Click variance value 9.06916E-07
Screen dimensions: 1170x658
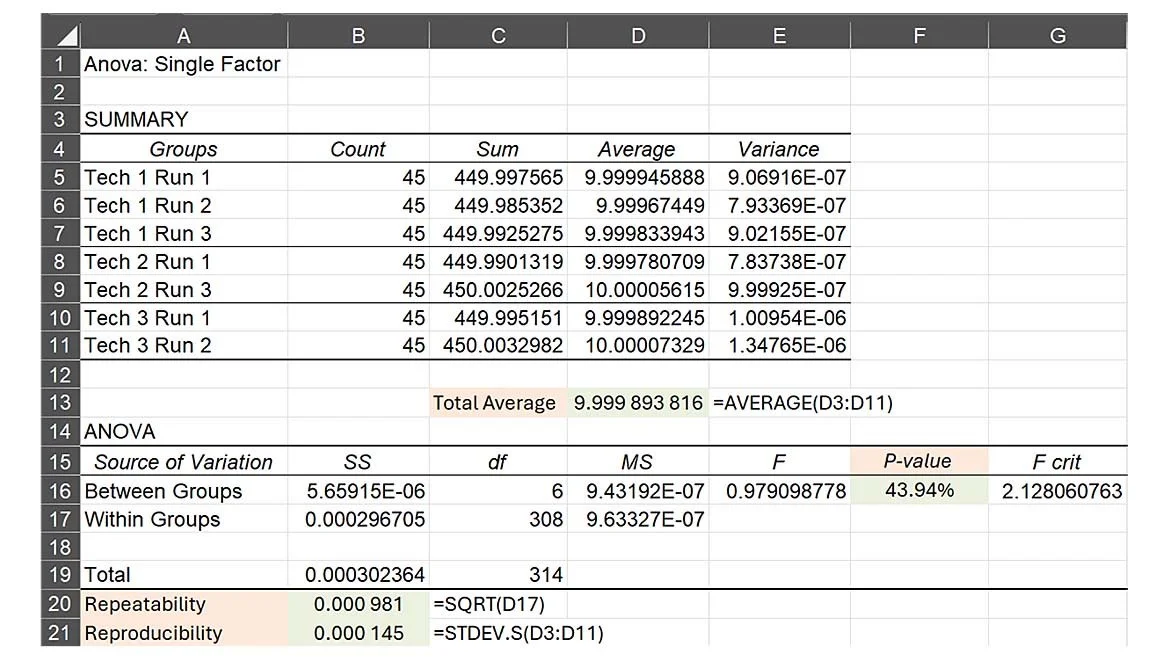779,177
